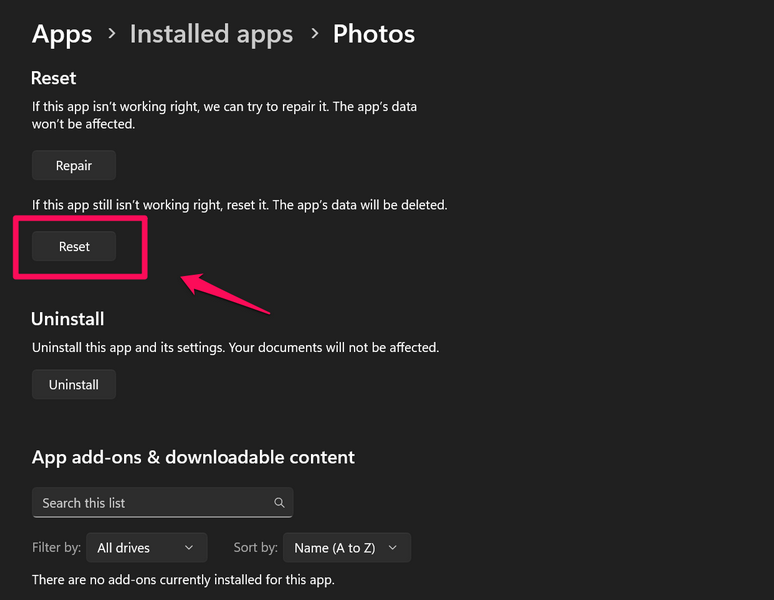Click the chevron before Photos breadcrumb
This screenshot has height=600, width=774.
pos(314,34)
